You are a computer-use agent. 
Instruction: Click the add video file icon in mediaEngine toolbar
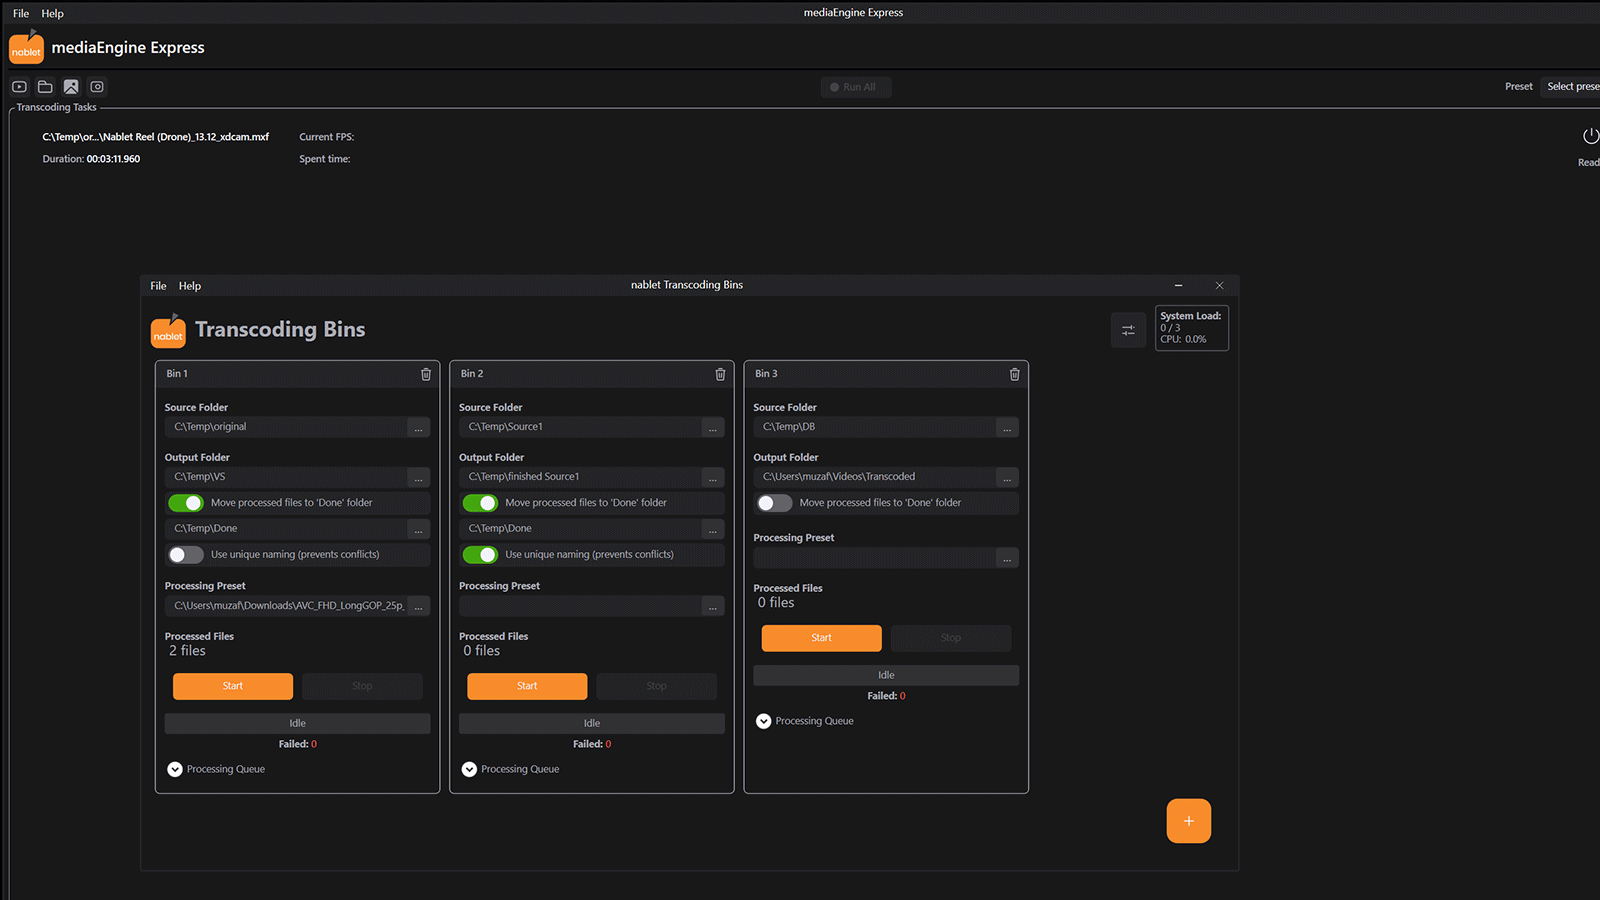tap(19, 87)
